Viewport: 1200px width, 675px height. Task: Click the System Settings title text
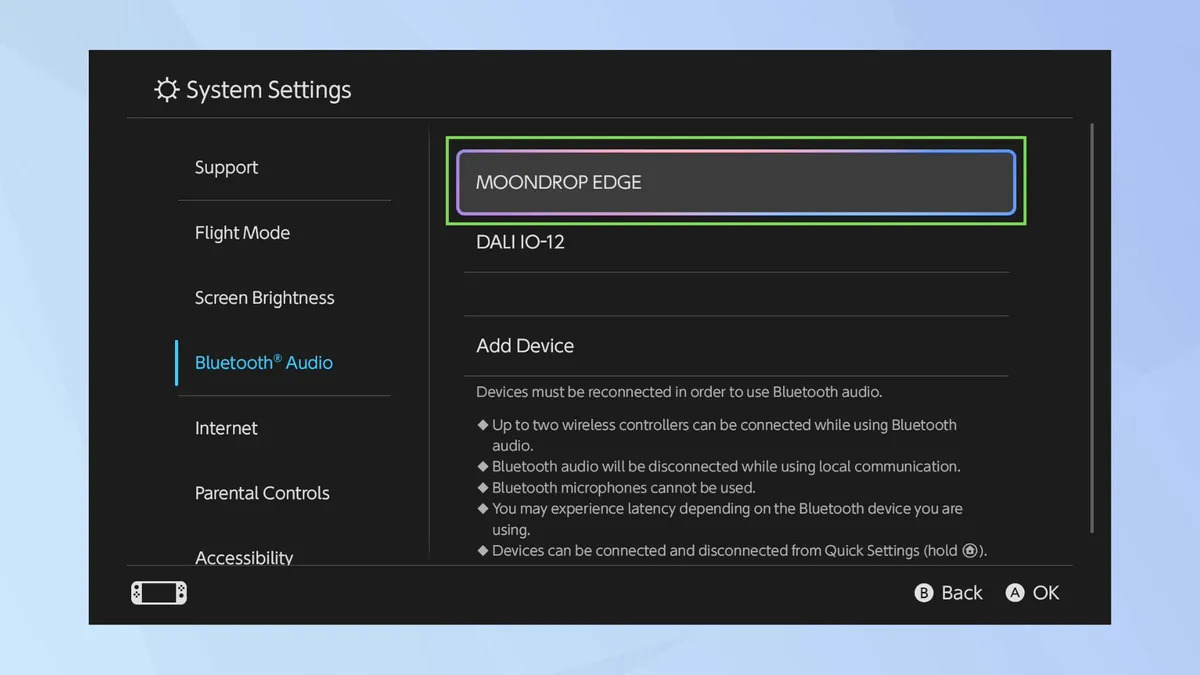[268, 90]
